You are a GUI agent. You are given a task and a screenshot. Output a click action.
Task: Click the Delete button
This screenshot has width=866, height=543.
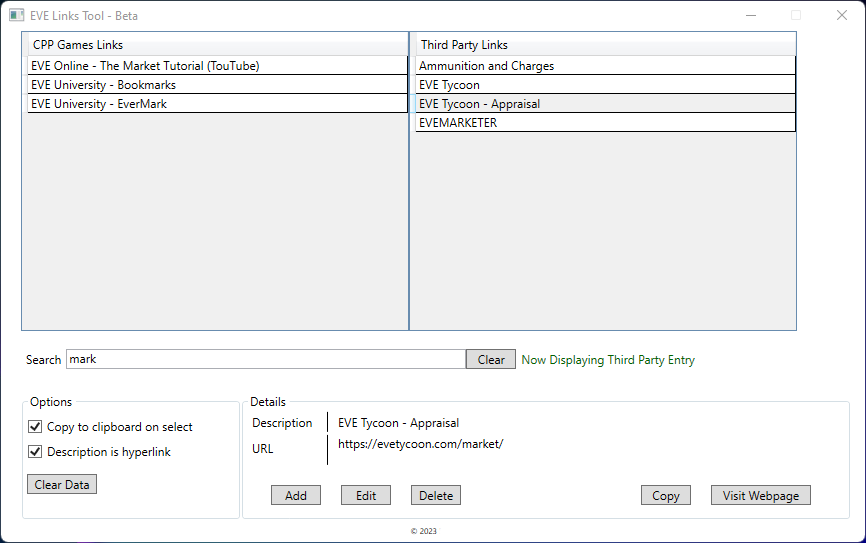436,495
